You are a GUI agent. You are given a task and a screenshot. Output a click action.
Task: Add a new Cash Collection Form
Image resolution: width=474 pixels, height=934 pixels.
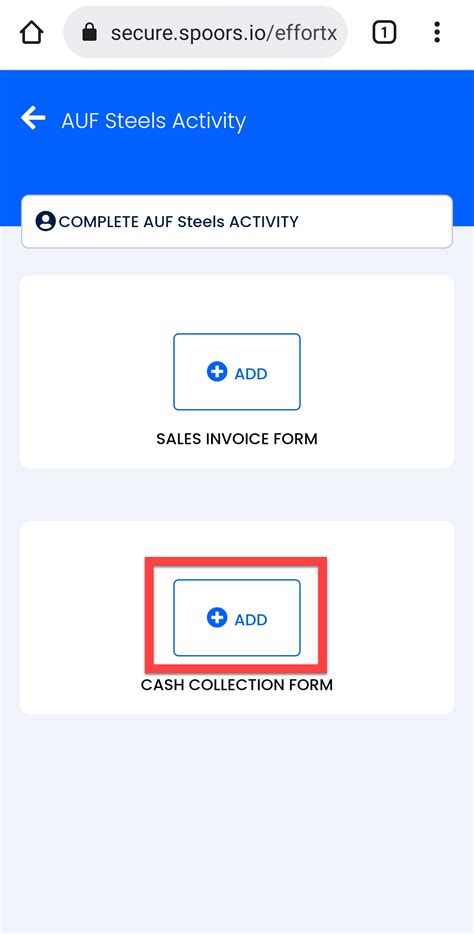tap(237, 618)
